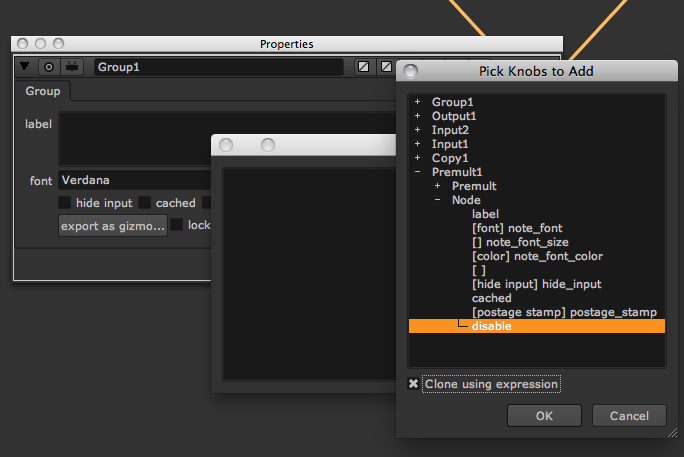Select Premult1 in the knob tree

coord(457,172)
